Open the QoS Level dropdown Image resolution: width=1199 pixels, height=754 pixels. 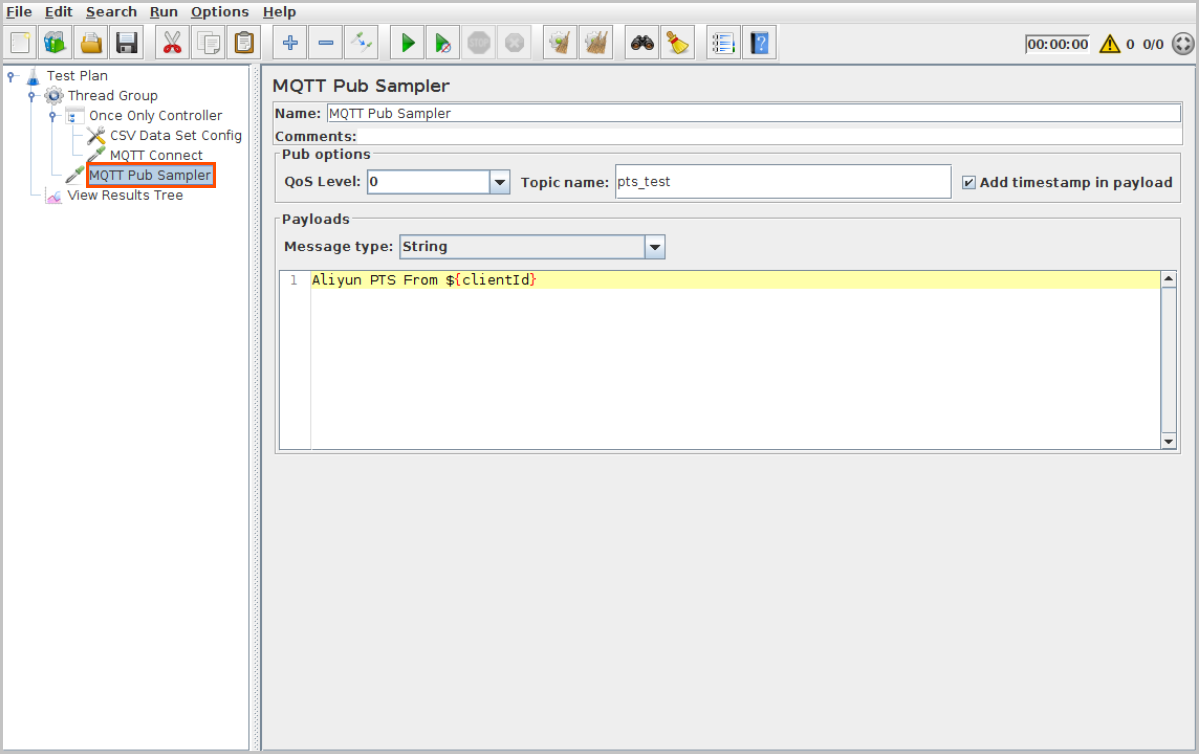point(500,182)
